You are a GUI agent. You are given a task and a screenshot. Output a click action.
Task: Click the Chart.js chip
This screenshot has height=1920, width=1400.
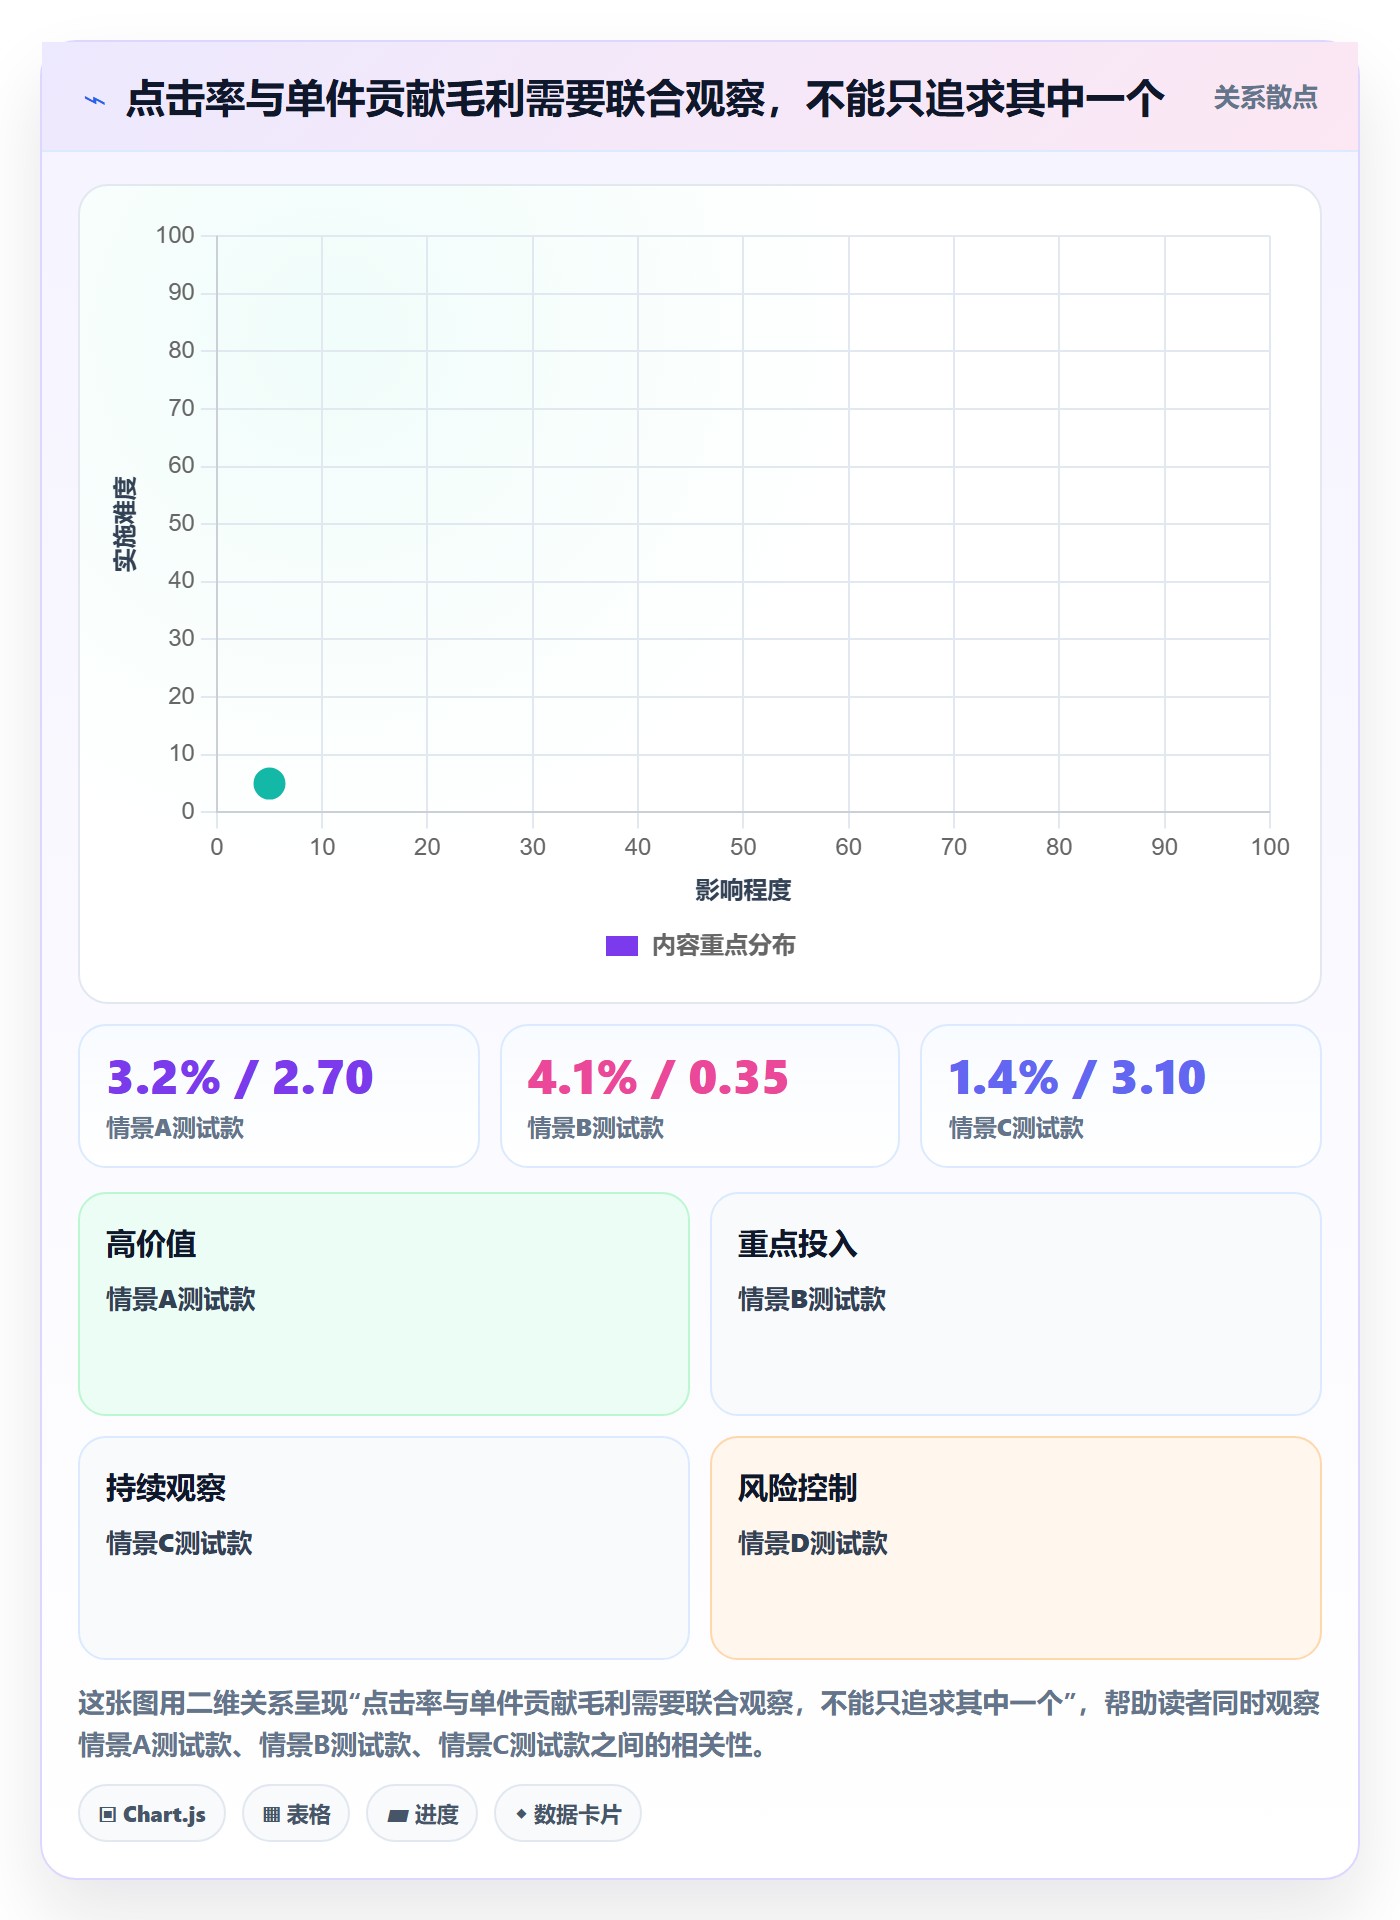152,1814
